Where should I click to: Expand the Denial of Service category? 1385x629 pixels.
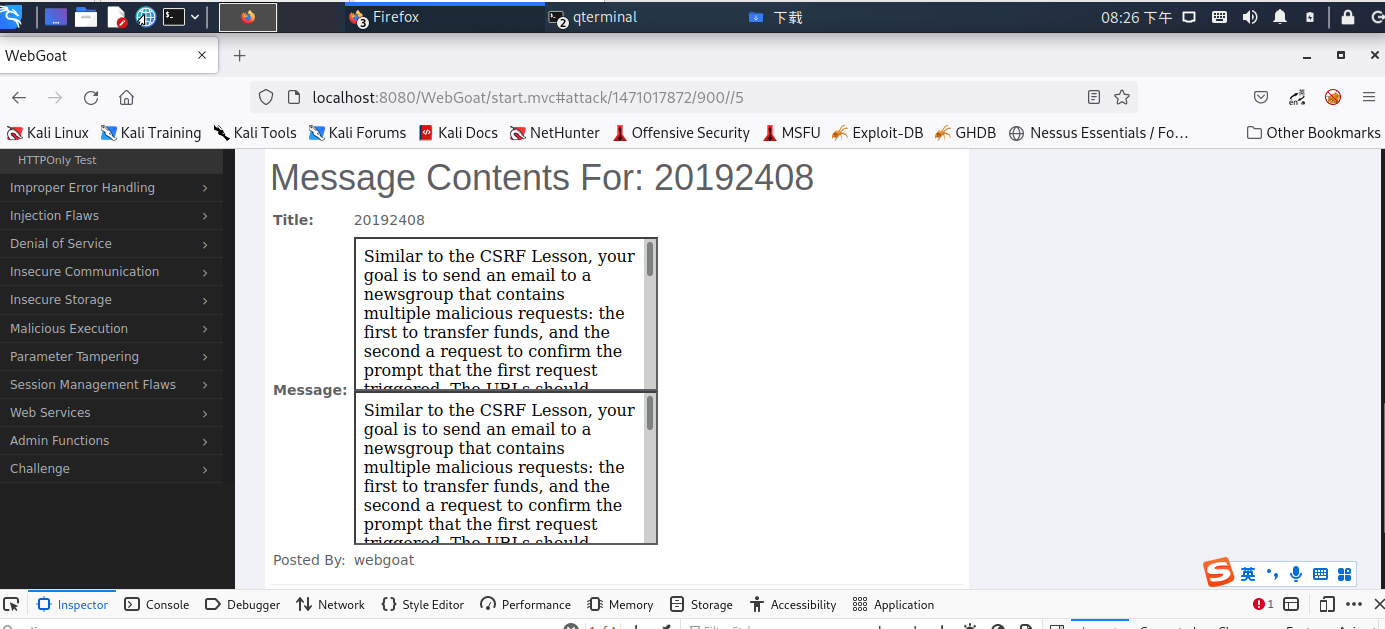[111, 244]
